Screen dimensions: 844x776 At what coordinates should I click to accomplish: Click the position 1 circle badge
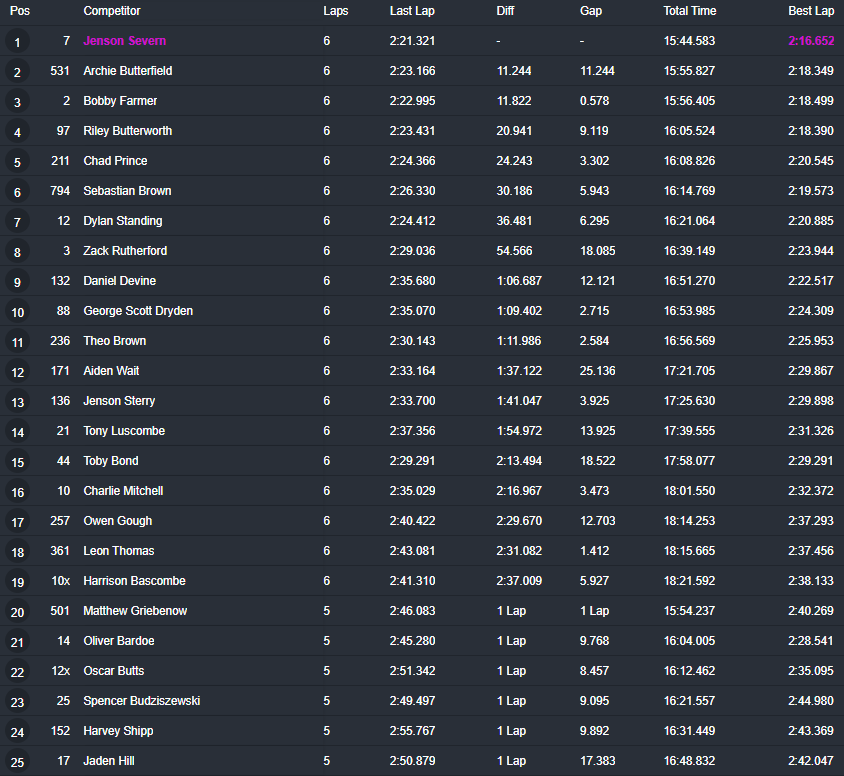pos(17,42)
